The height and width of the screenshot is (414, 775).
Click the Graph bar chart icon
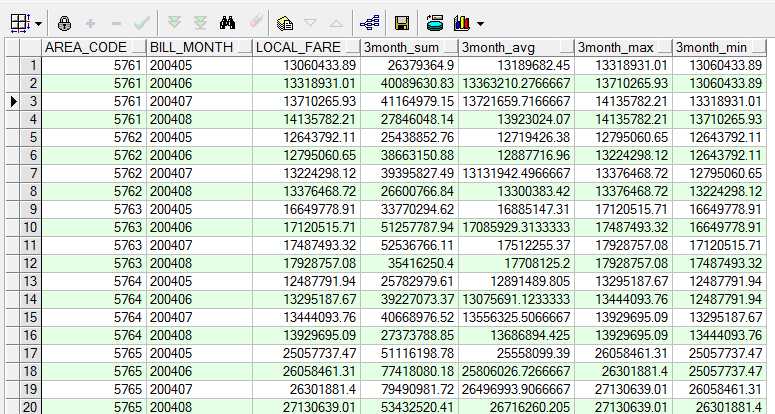(462, 23)
